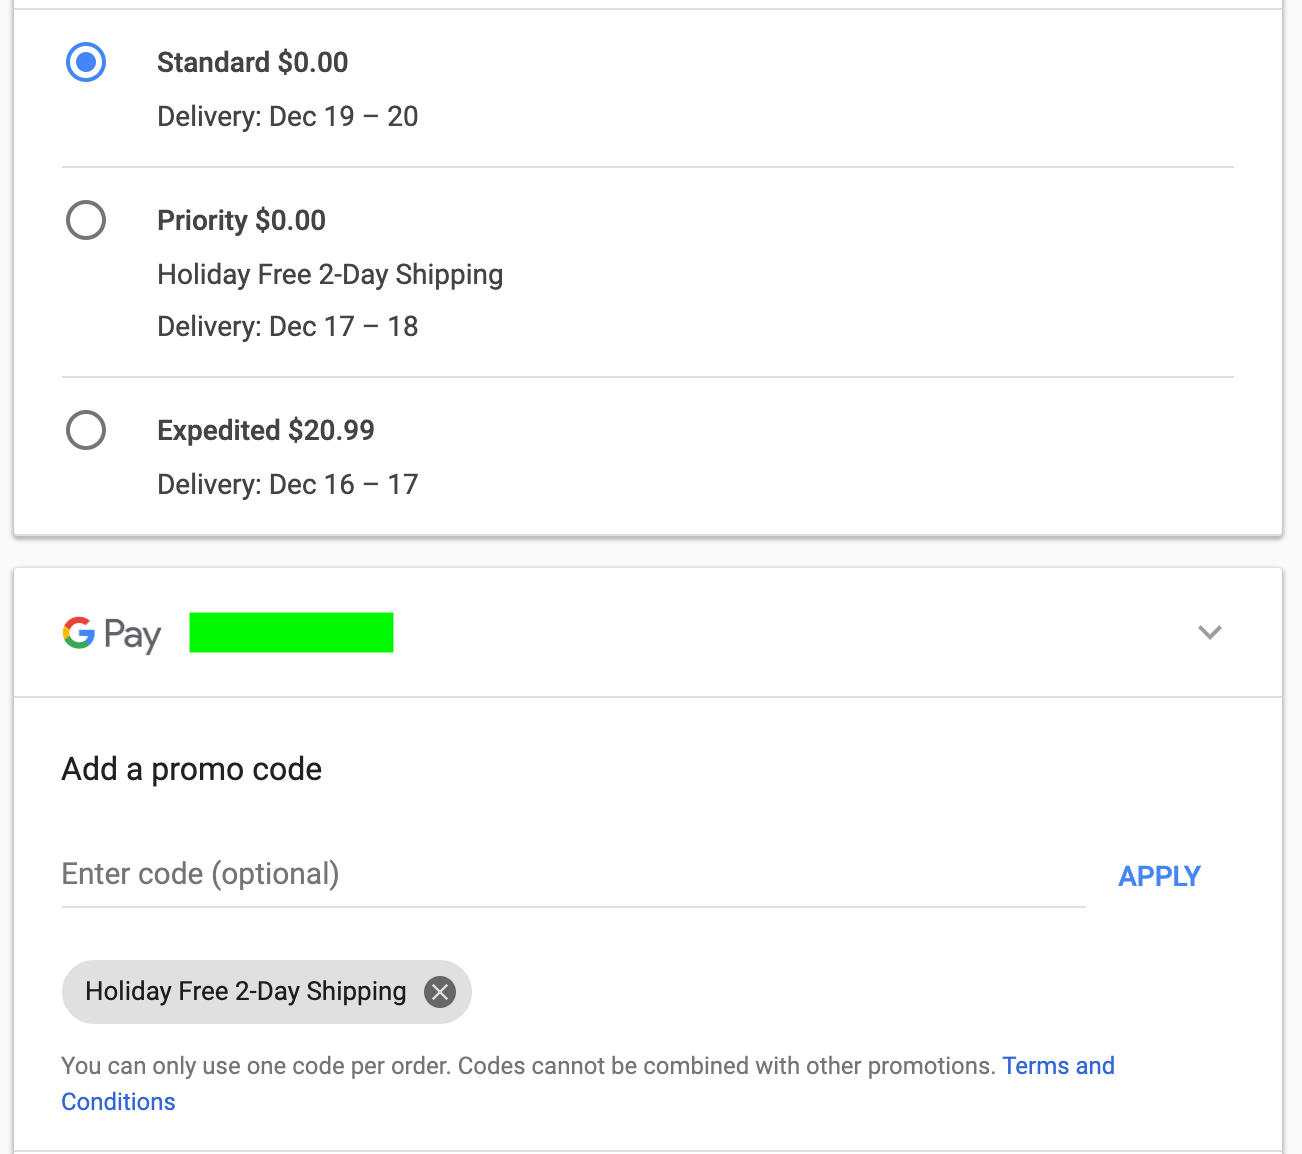Viewport: 1302px width, 1154px height.
Task: Remove the Holiday Free 2-Day Shipping promo
Action: tap(439, 991)
